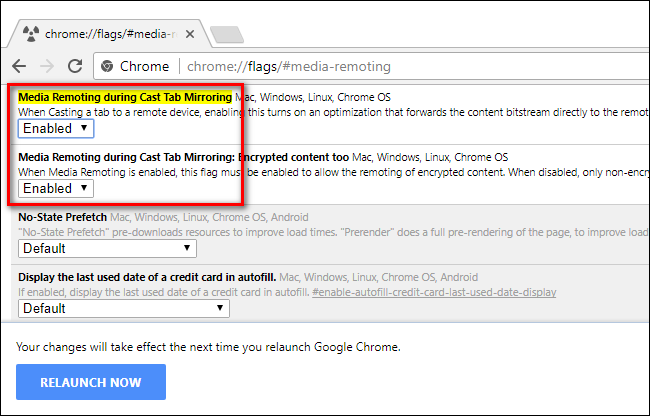The image size is (650, 416).
Task: Click the browser back arrow
Action: [21, 67]
